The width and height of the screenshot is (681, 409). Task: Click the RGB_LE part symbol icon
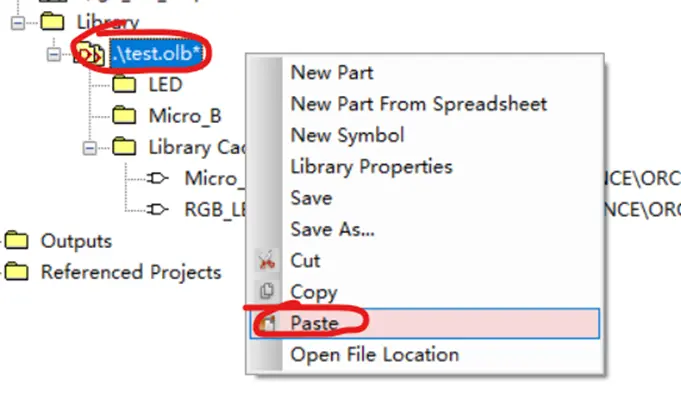pyautogui.click(x=157, y=209)
